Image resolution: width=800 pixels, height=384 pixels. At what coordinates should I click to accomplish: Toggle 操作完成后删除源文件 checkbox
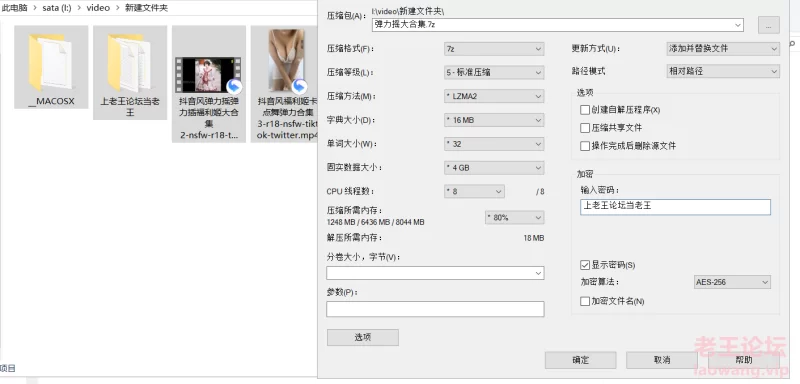point(585,146)
